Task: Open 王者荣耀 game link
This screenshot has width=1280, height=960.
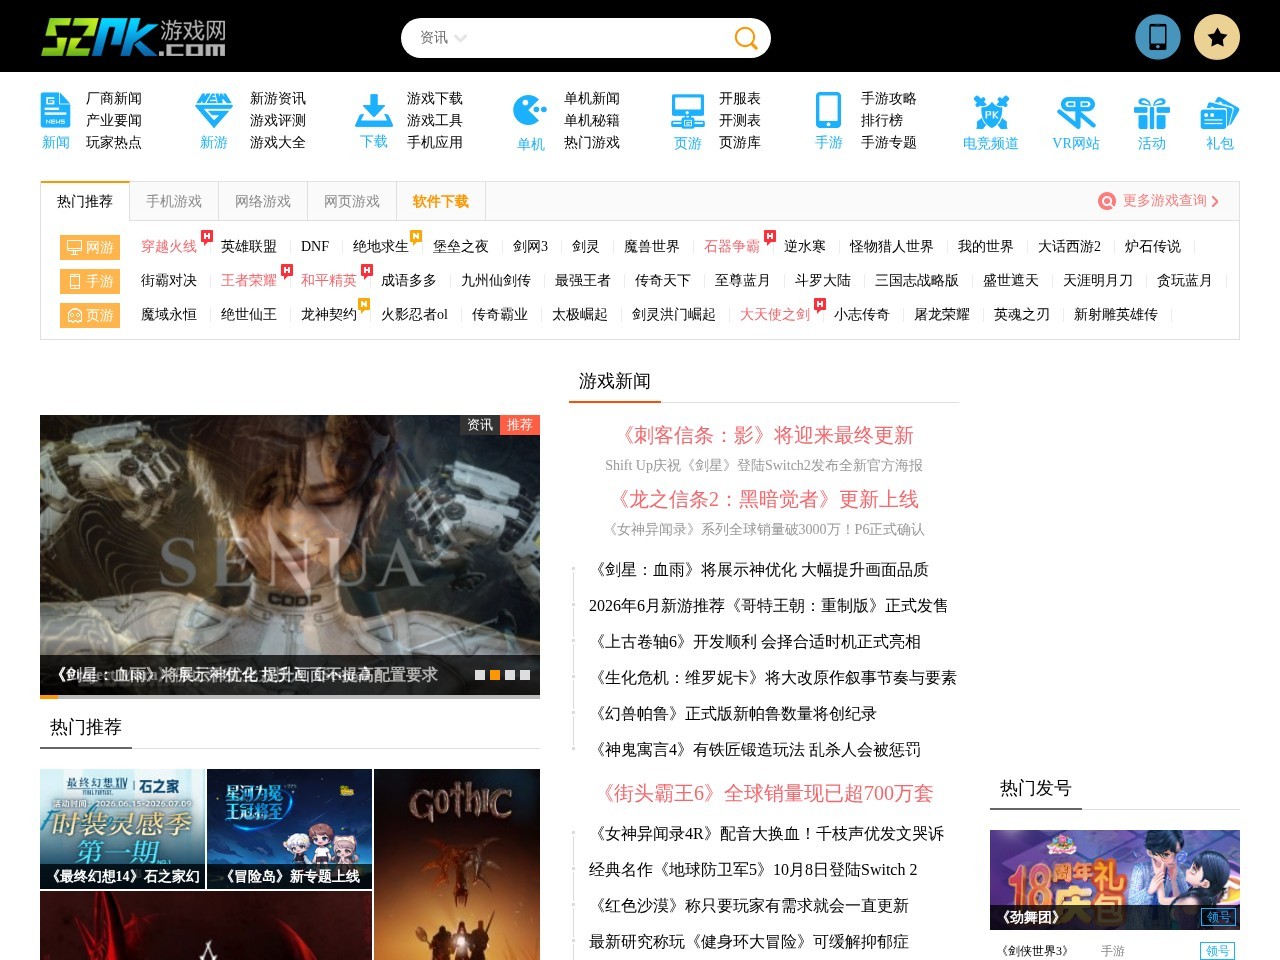Action: point(249,280)
